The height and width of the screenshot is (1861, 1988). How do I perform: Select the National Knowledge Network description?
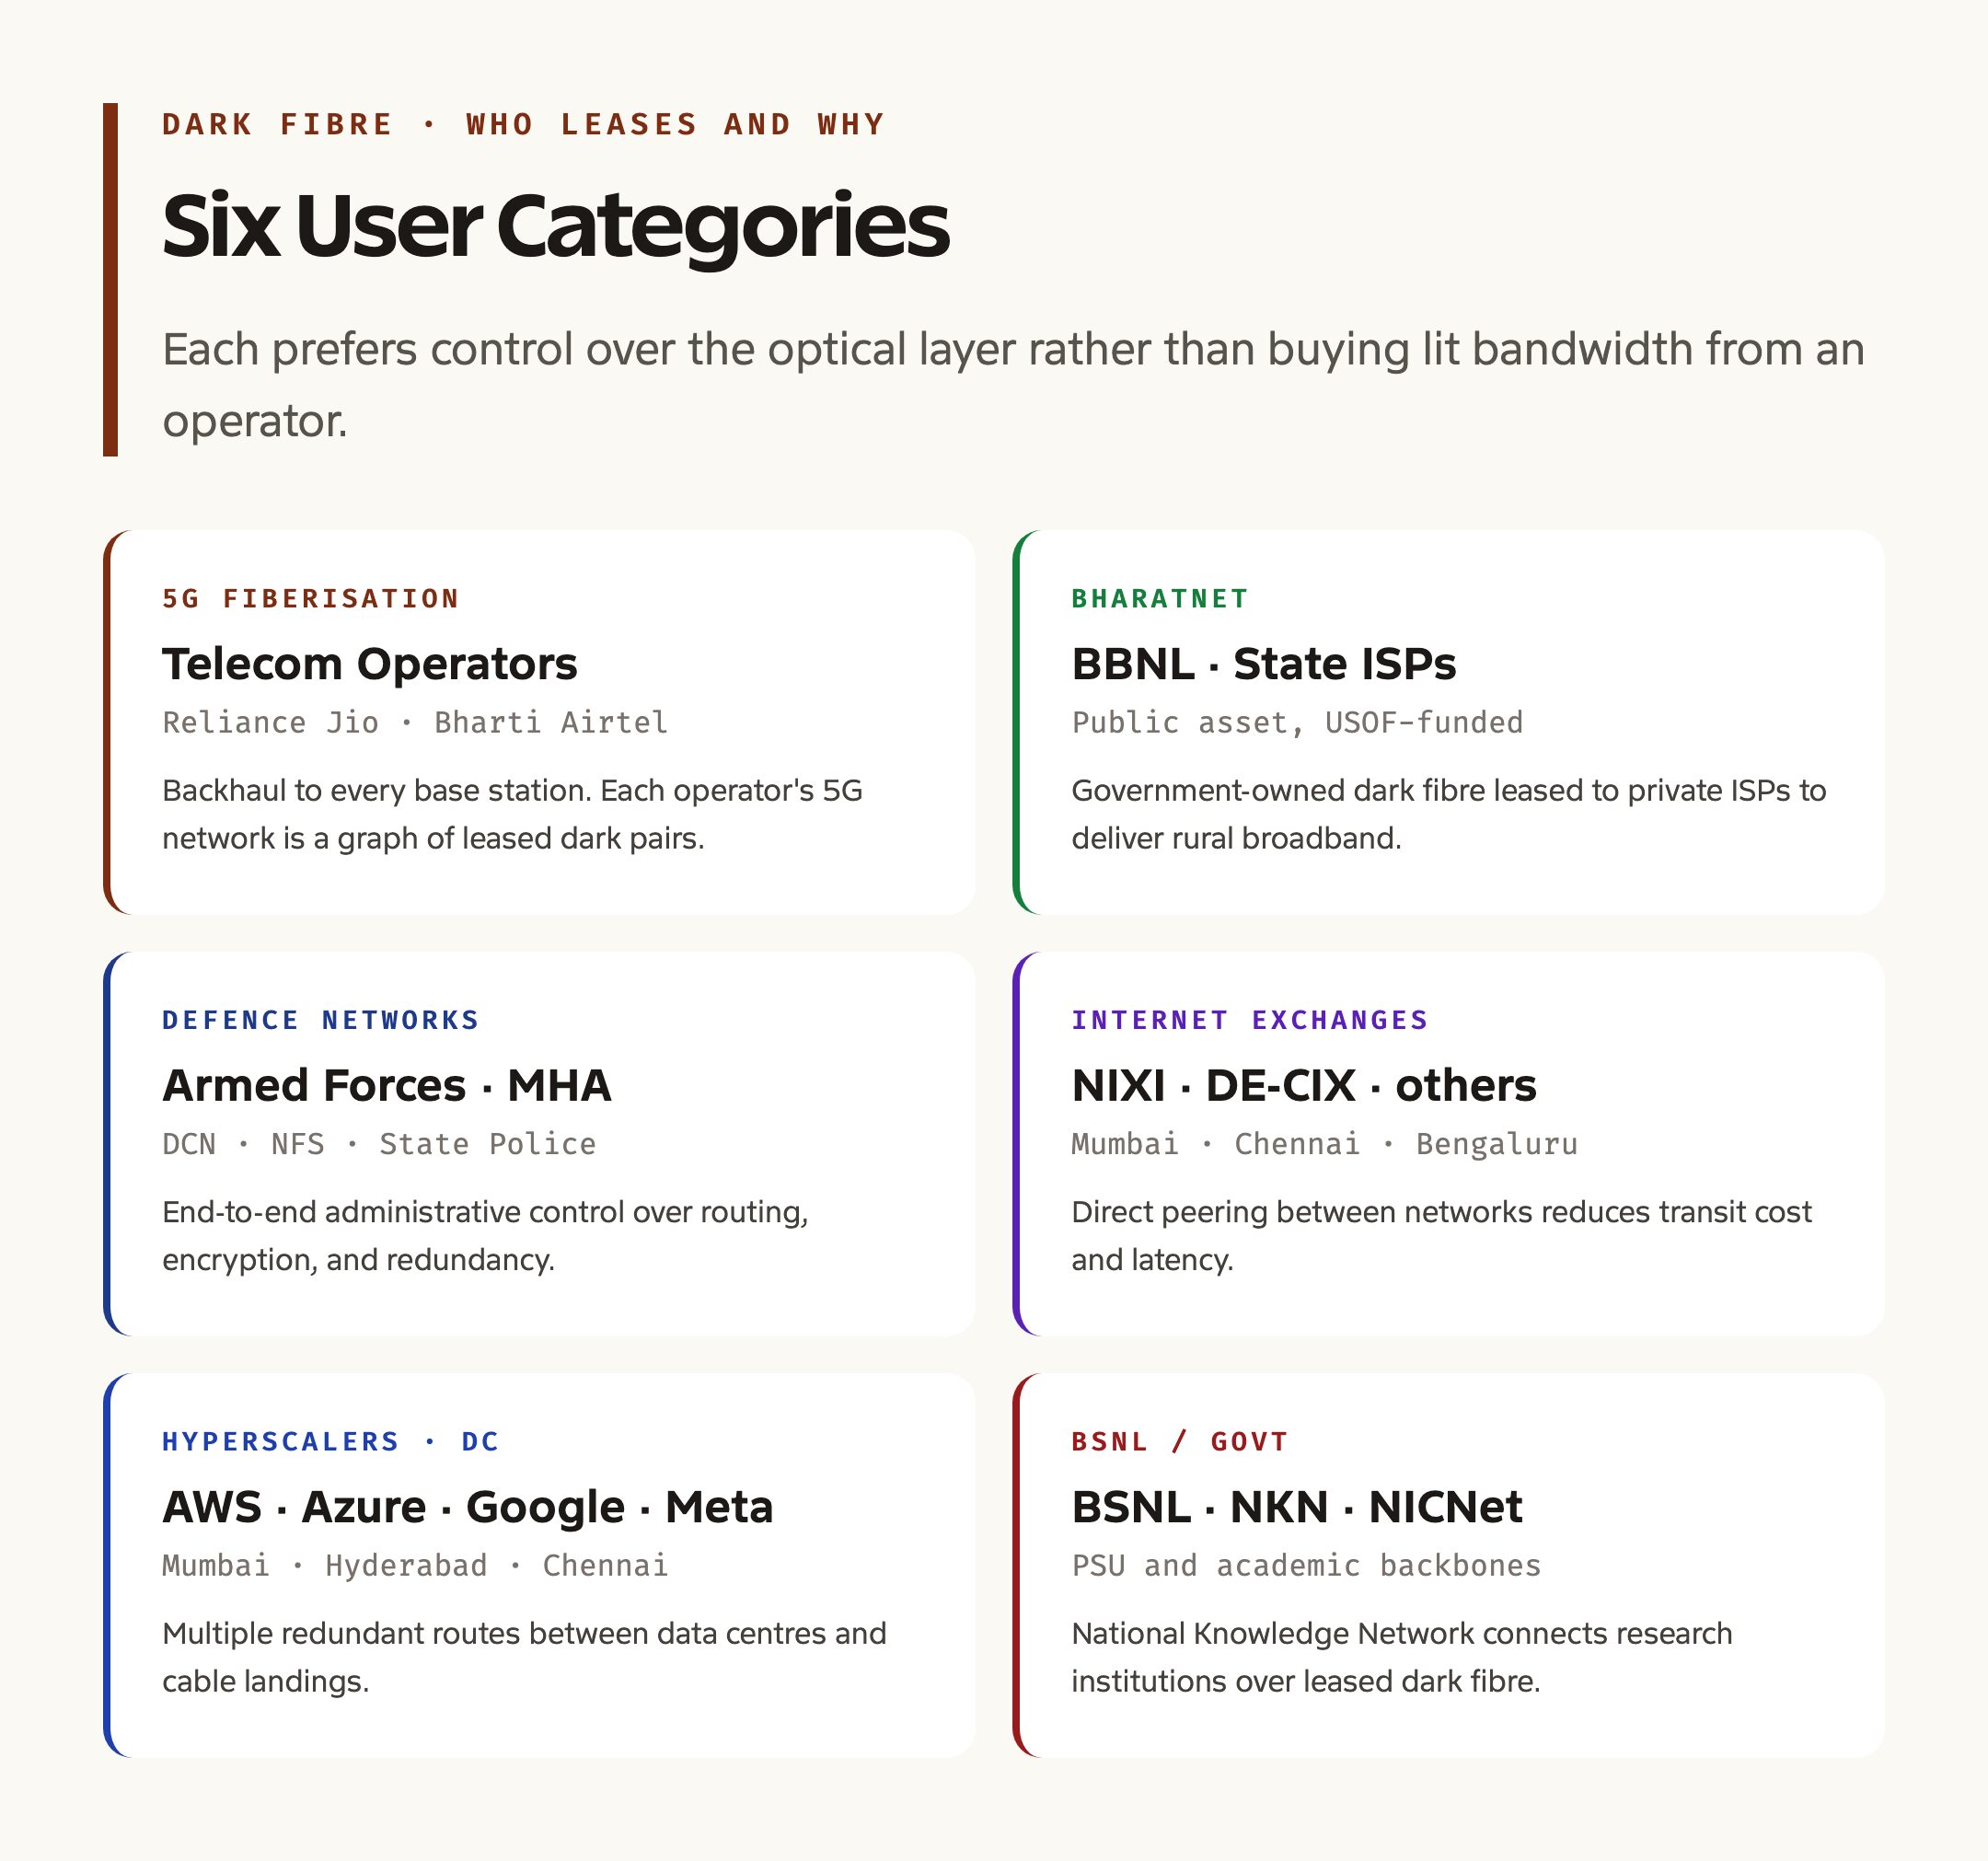click(x=1401, y=1657)
